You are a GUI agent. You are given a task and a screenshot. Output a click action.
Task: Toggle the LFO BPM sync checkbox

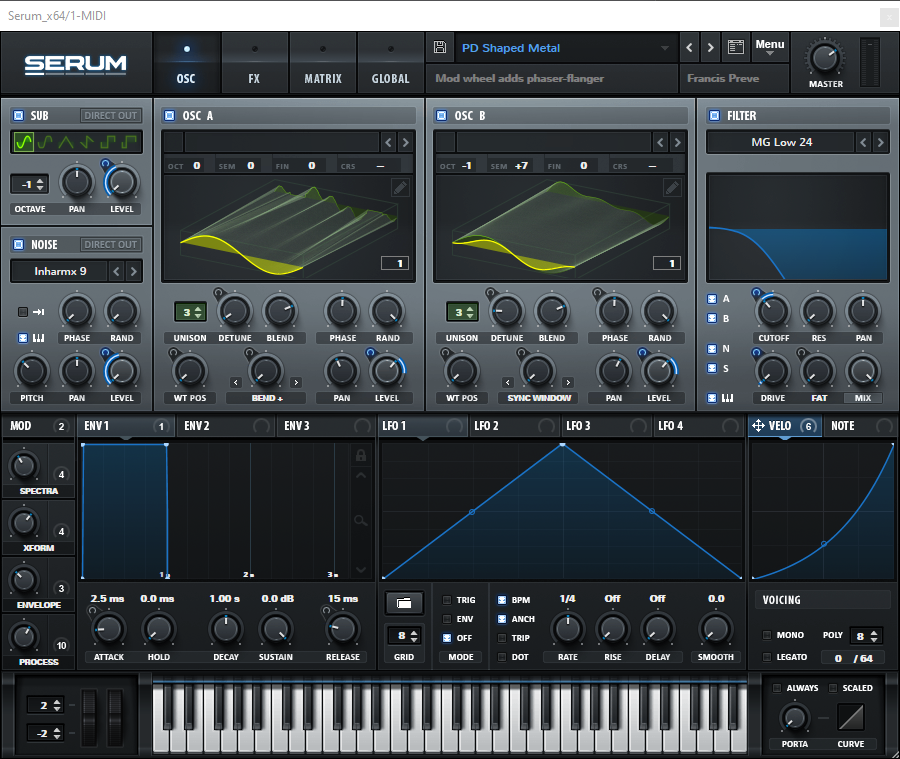point(502,601)
